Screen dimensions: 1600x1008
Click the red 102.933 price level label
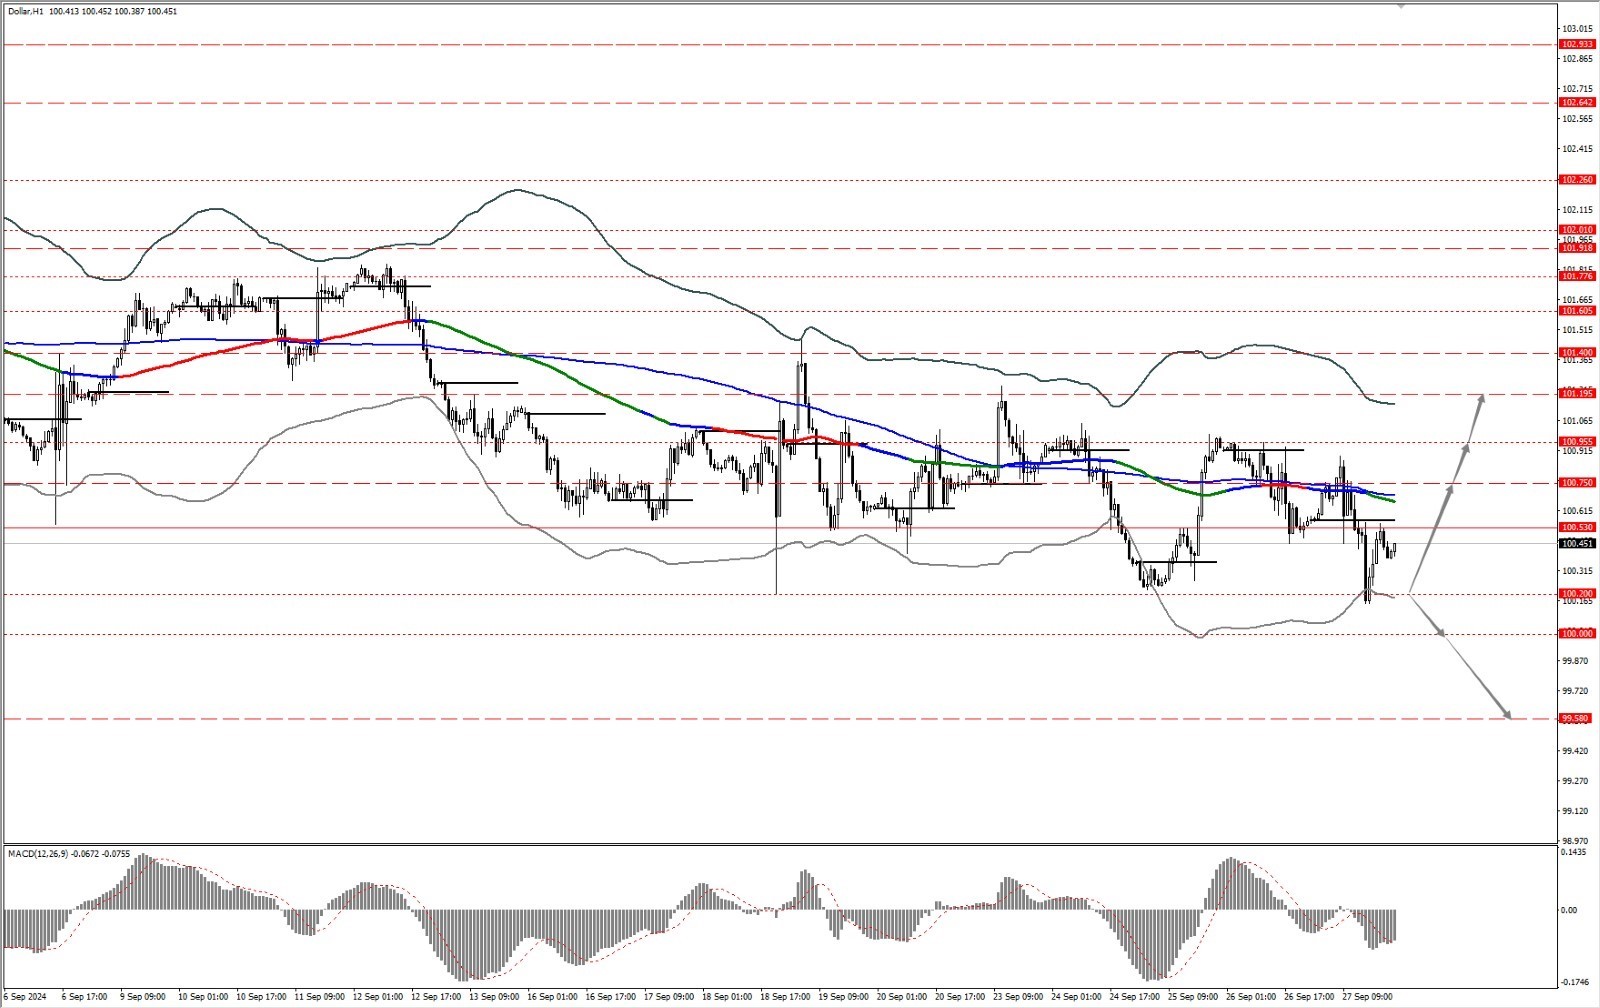[1576, 44]
